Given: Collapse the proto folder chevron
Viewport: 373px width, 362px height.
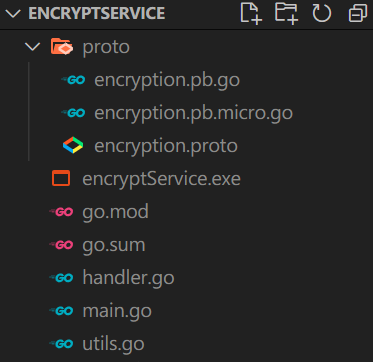Looking at the screenshot, I should point(32,47).
